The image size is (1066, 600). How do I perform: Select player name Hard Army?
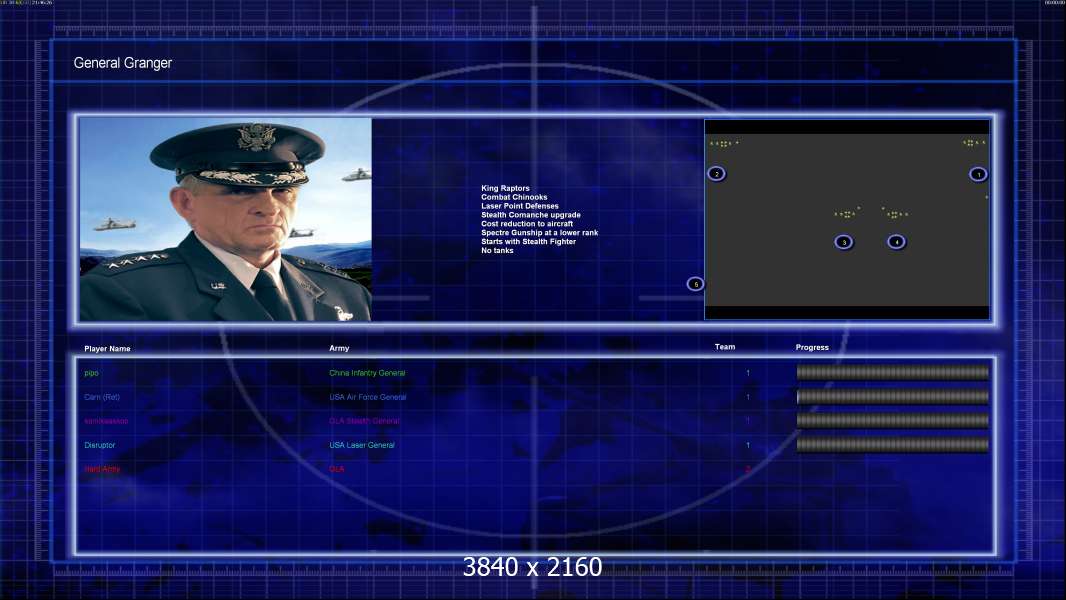(x=102, y=469)
